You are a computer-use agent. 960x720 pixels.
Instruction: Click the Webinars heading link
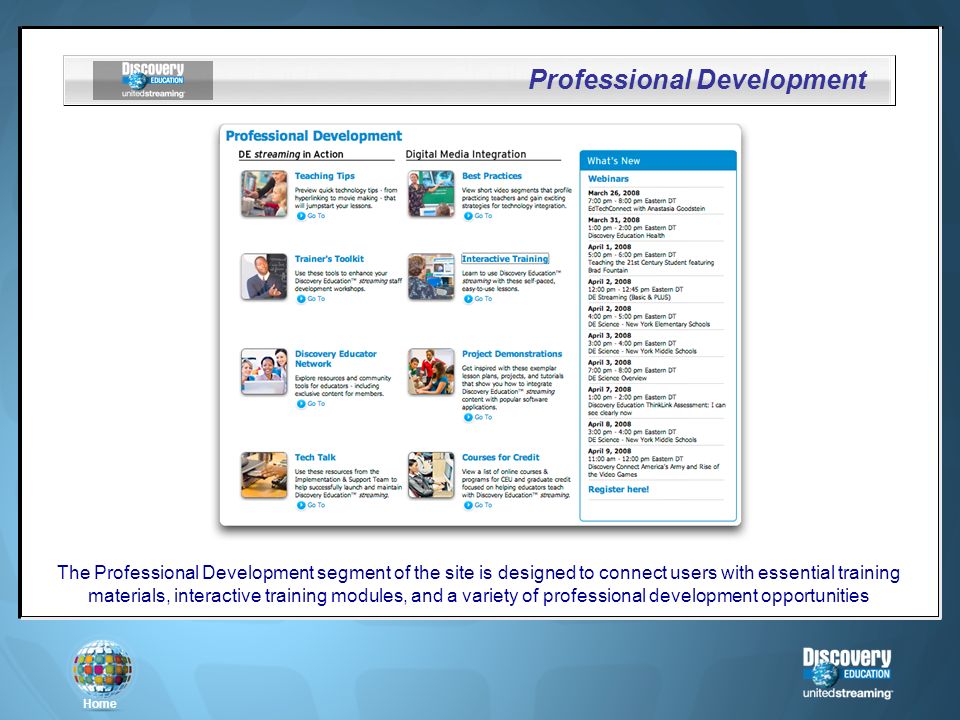pos(609,179)
